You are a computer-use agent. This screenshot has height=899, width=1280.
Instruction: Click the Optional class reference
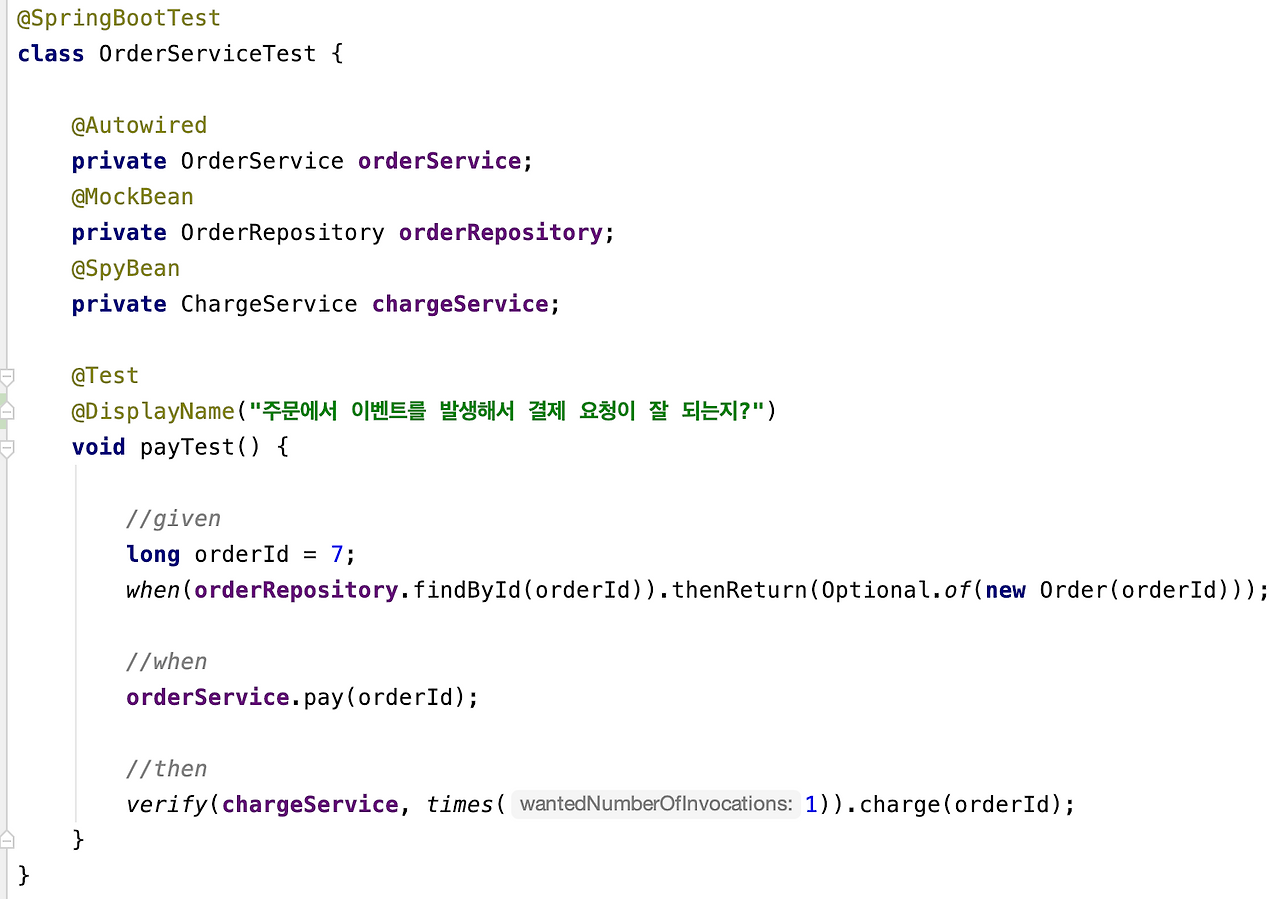pos(875,590)
